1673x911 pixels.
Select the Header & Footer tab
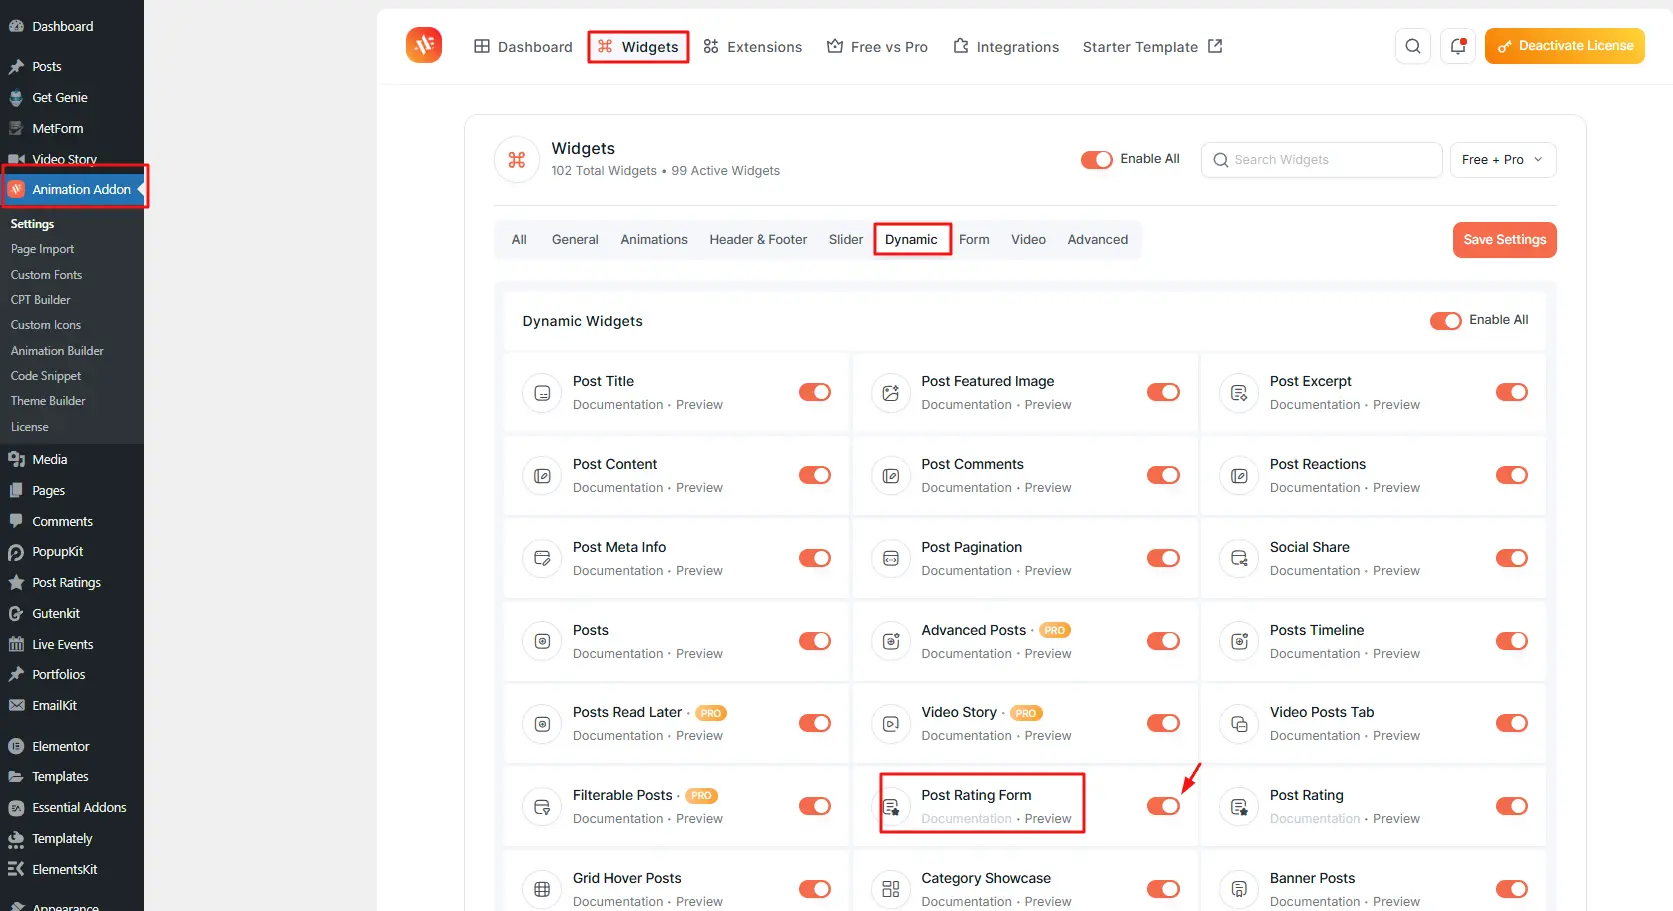click(x=758, y=240)
